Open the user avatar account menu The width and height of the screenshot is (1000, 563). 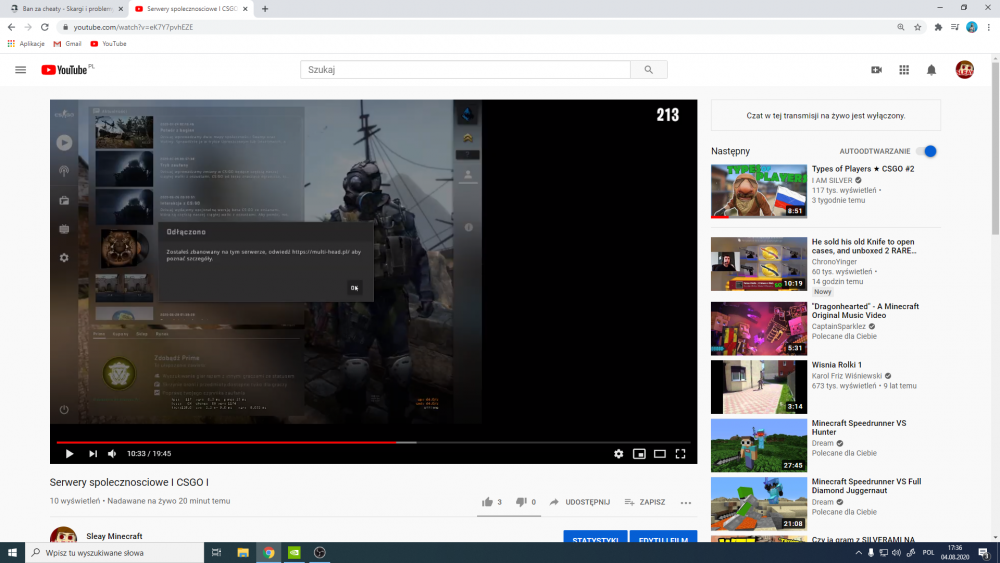[964, 70]
